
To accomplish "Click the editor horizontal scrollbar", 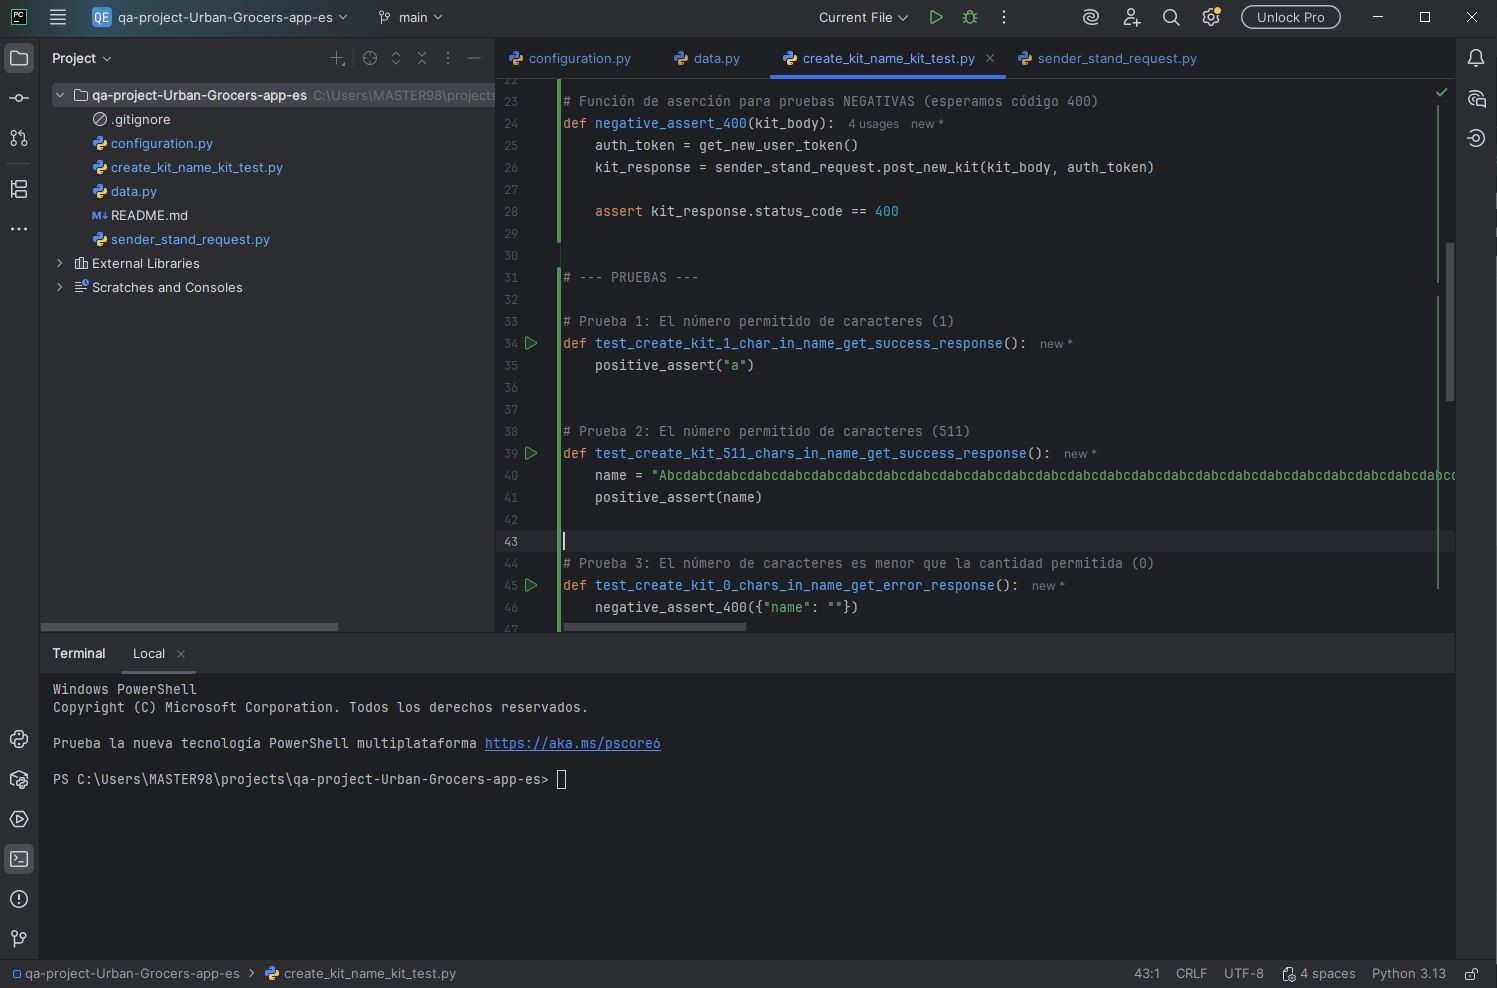I will point(655,627).
